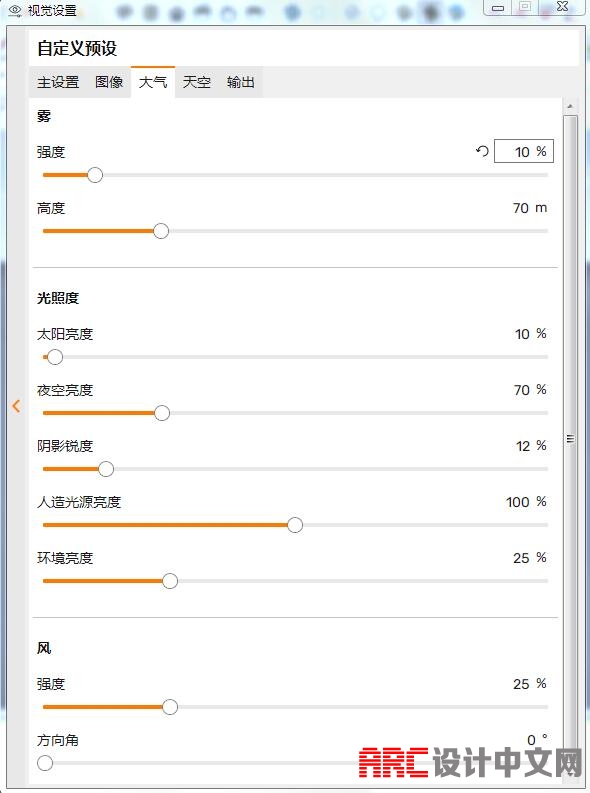Click the fog 强度 percentage input field
The width and height of the screenshot is (590, 793).
524,151
